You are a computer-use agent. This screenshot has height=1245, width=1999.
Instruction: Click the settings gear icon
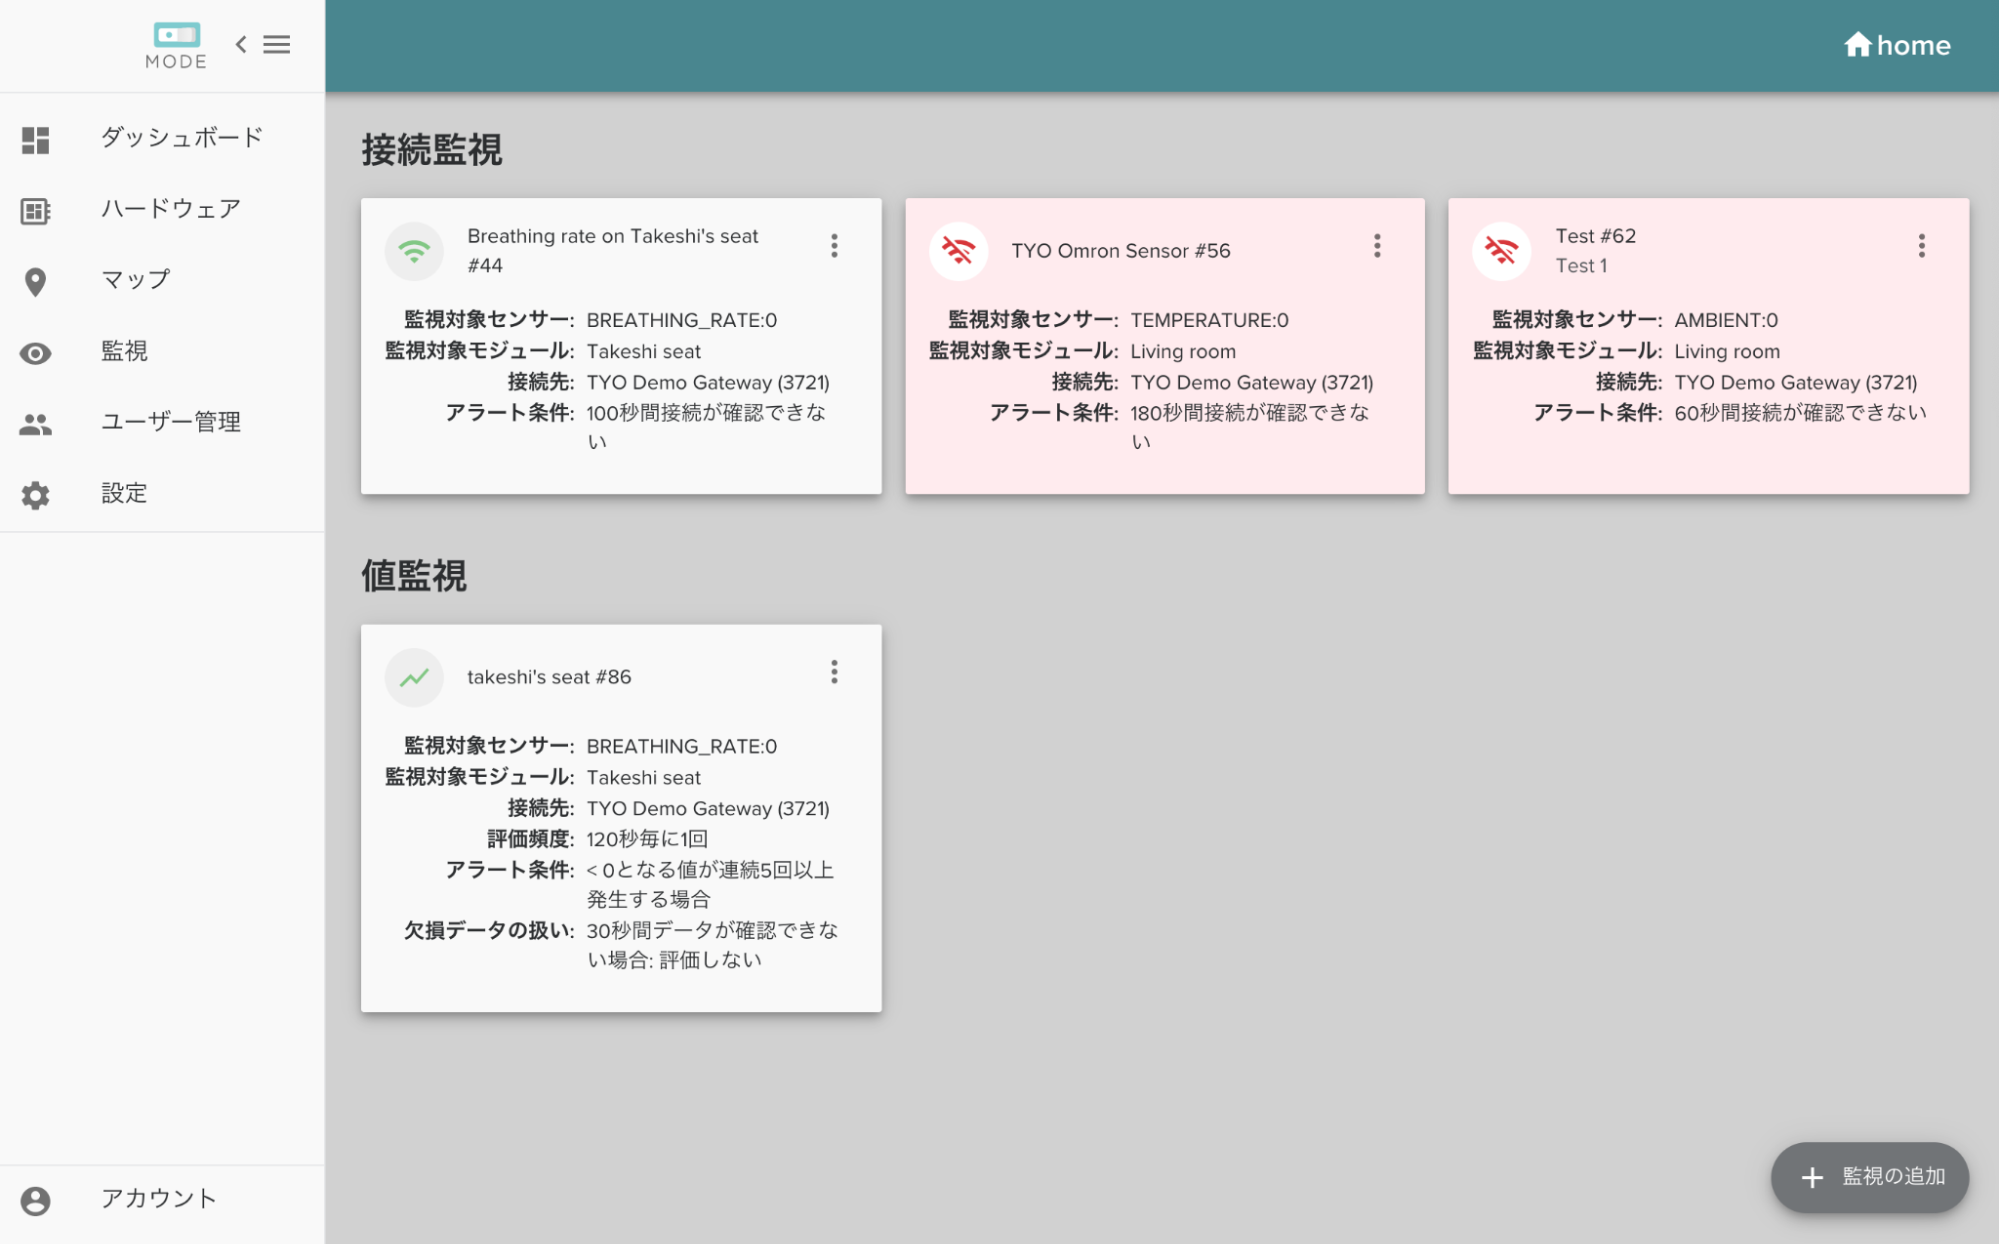36,495
